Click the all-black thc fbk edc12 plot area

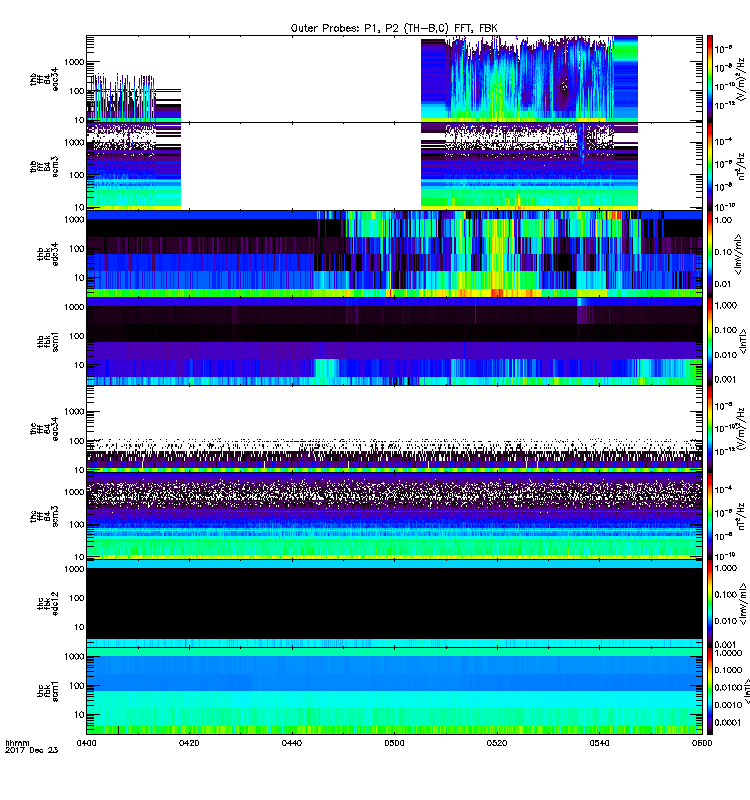point(394,603)
